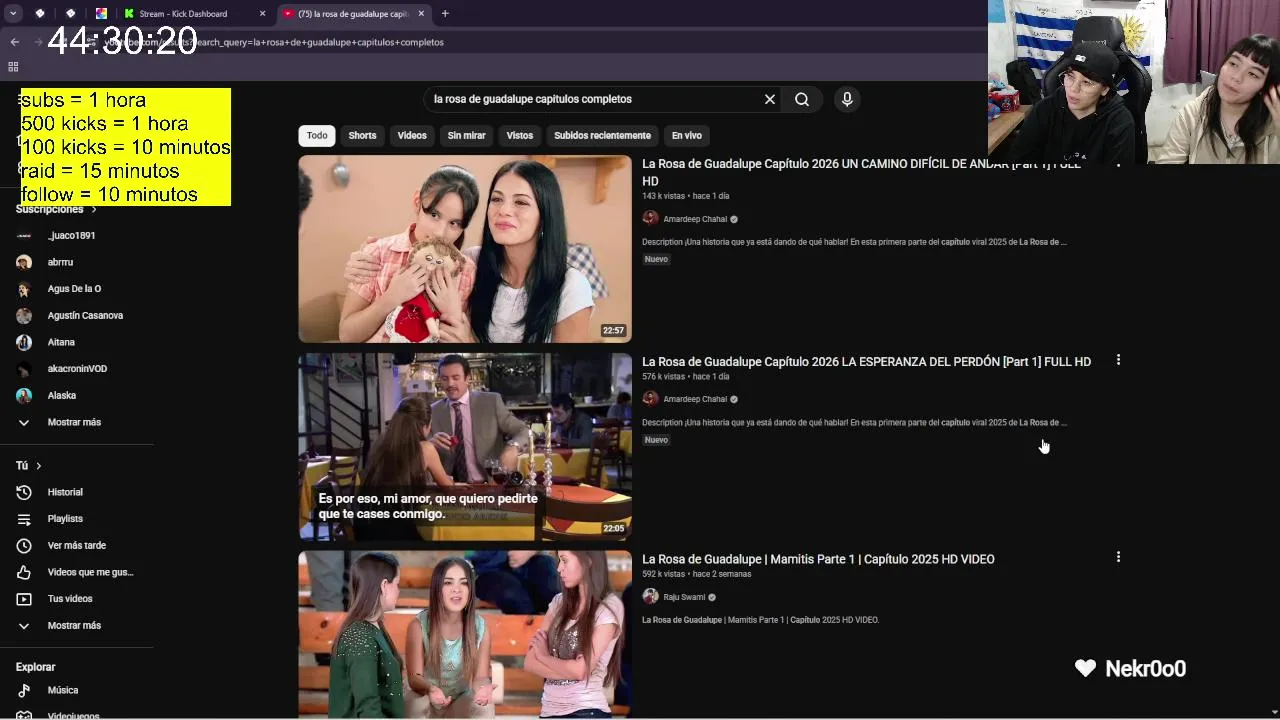Open a new browser tab
This screenshot has height=720, width=1280.
[x=445, y=14]
